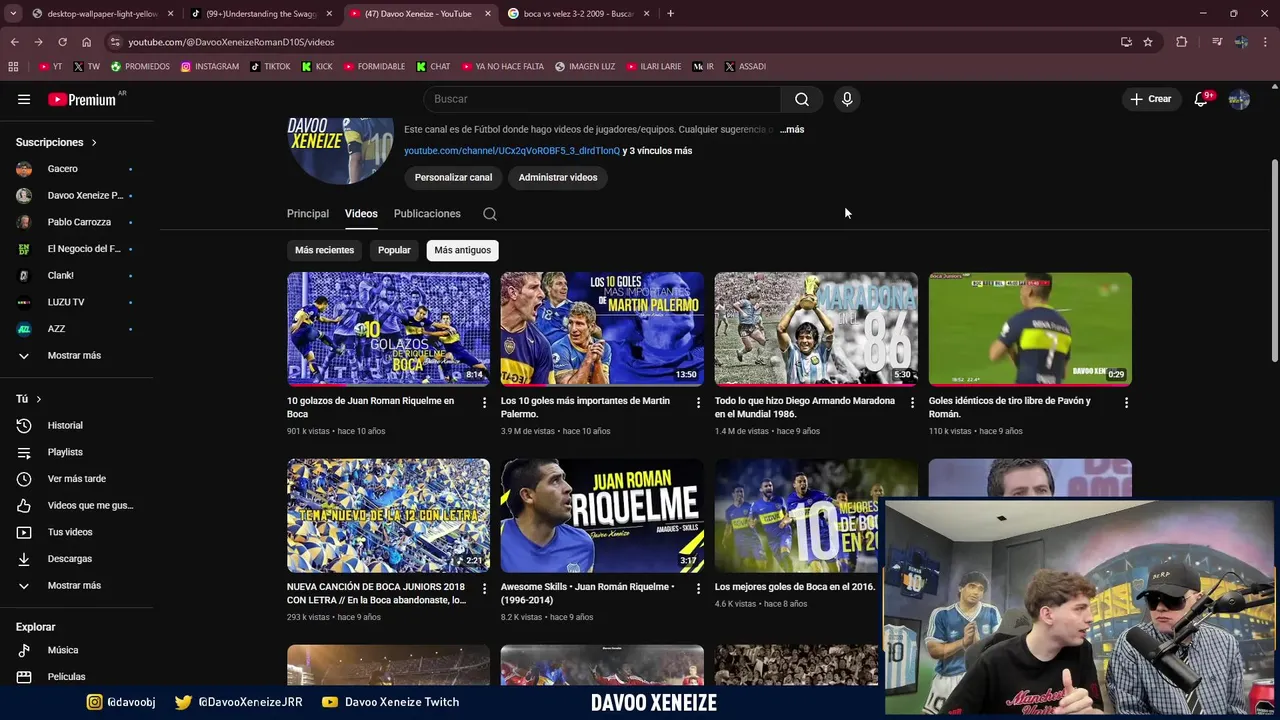The width and height of the screenshot is (1280, 720).
Task: Click the browser home button
Action: click(86, 42)
